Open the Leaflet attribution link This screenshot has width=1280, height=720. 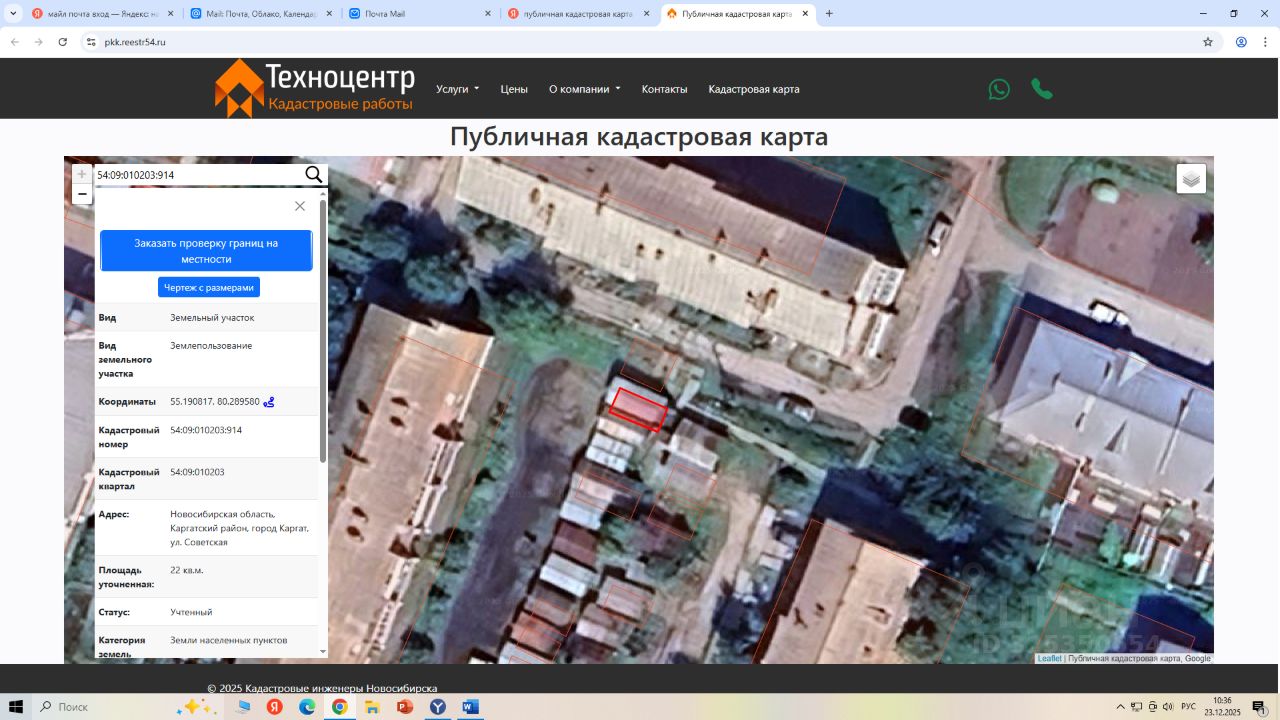pyautogui.click(x=1049, y=659)
